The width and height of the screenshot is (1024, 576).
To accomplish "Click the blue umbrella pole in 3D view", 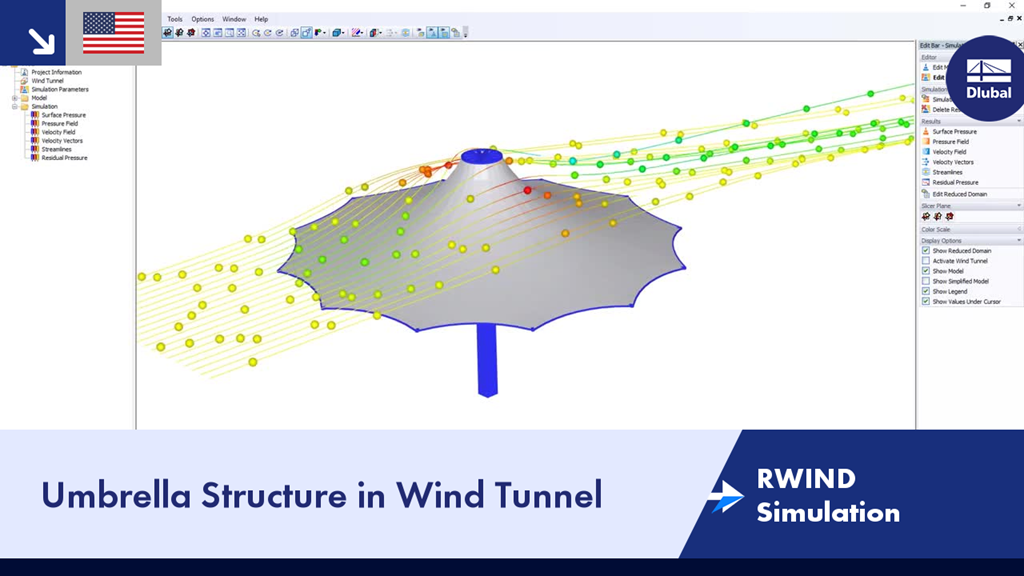I will (487, 360).
